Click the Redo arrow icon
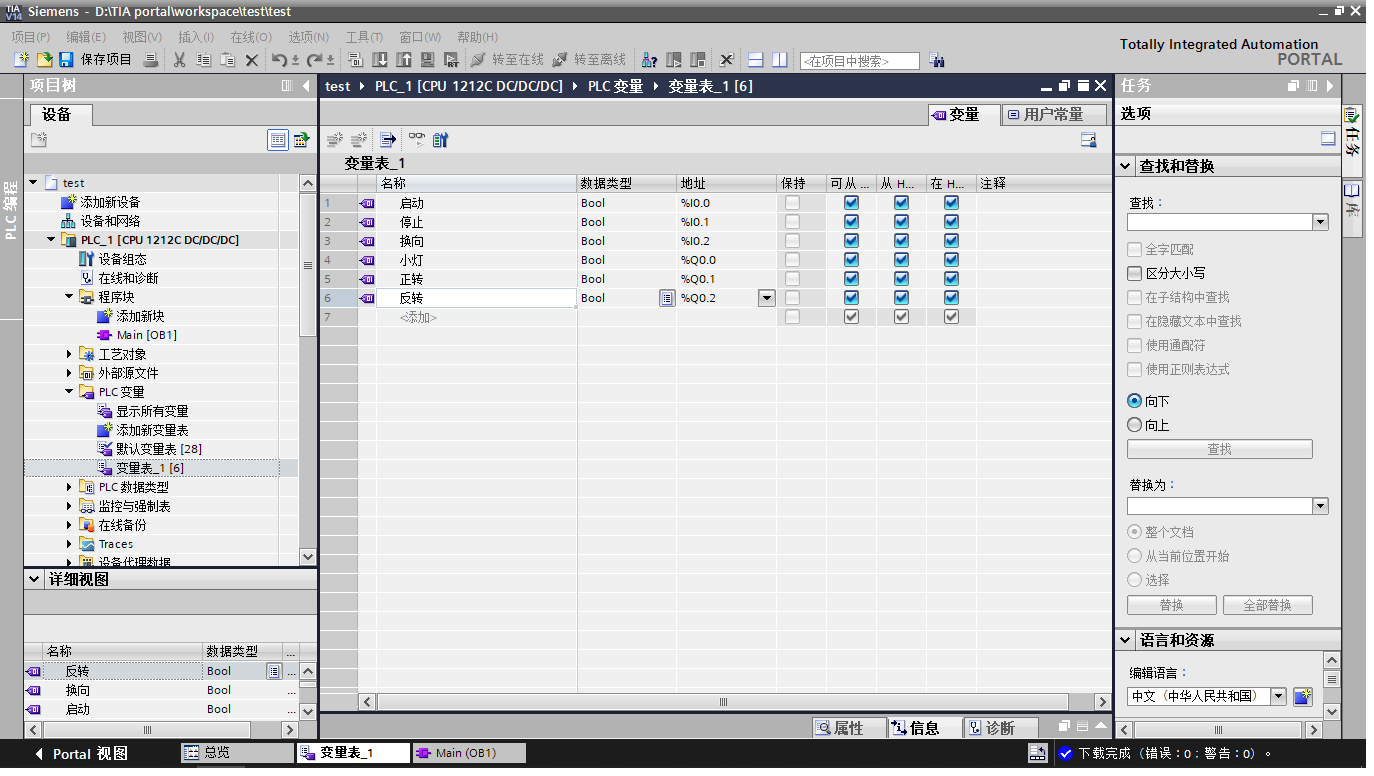 [x=314, y=60]
